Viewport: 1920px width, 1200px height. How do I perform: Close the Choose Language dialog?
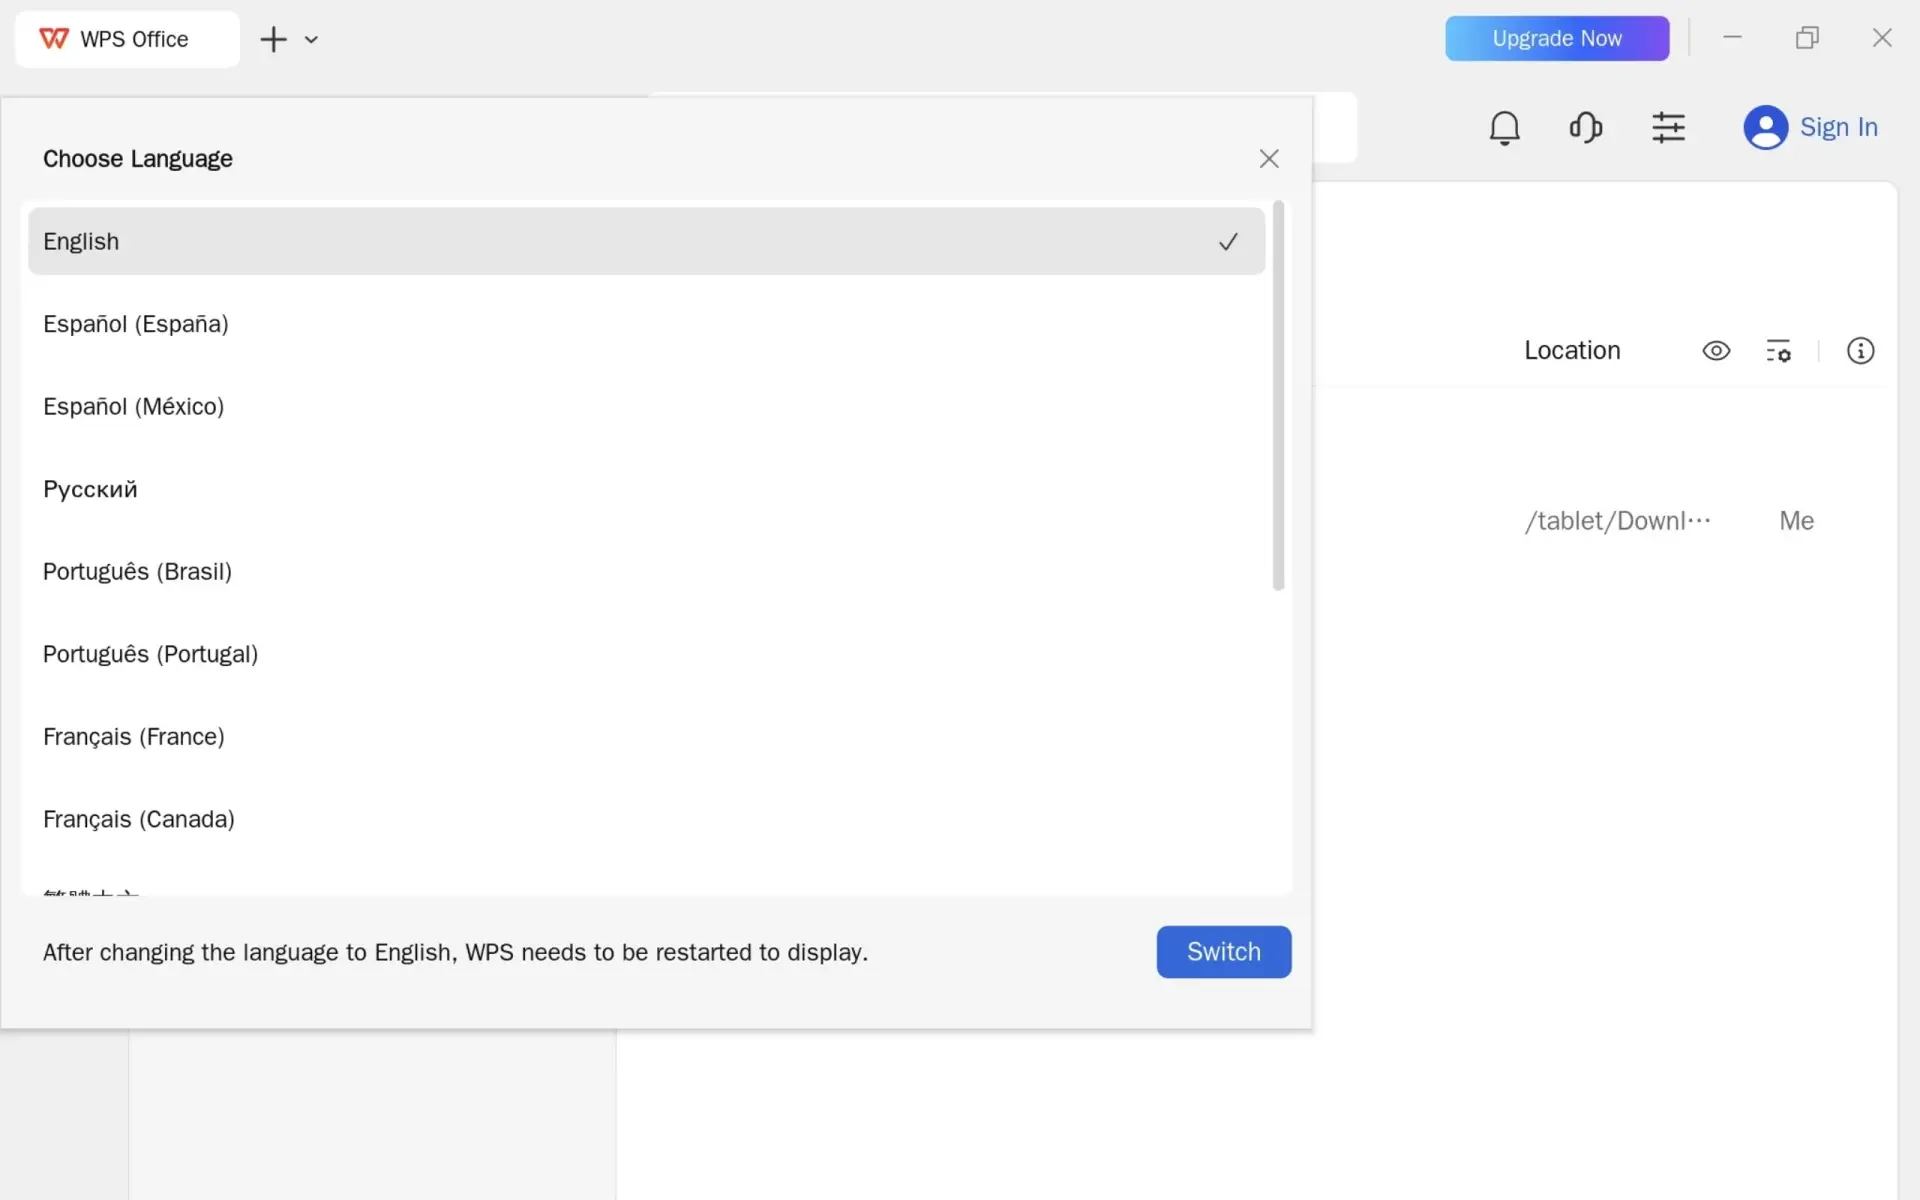[x=1269, y=159]
